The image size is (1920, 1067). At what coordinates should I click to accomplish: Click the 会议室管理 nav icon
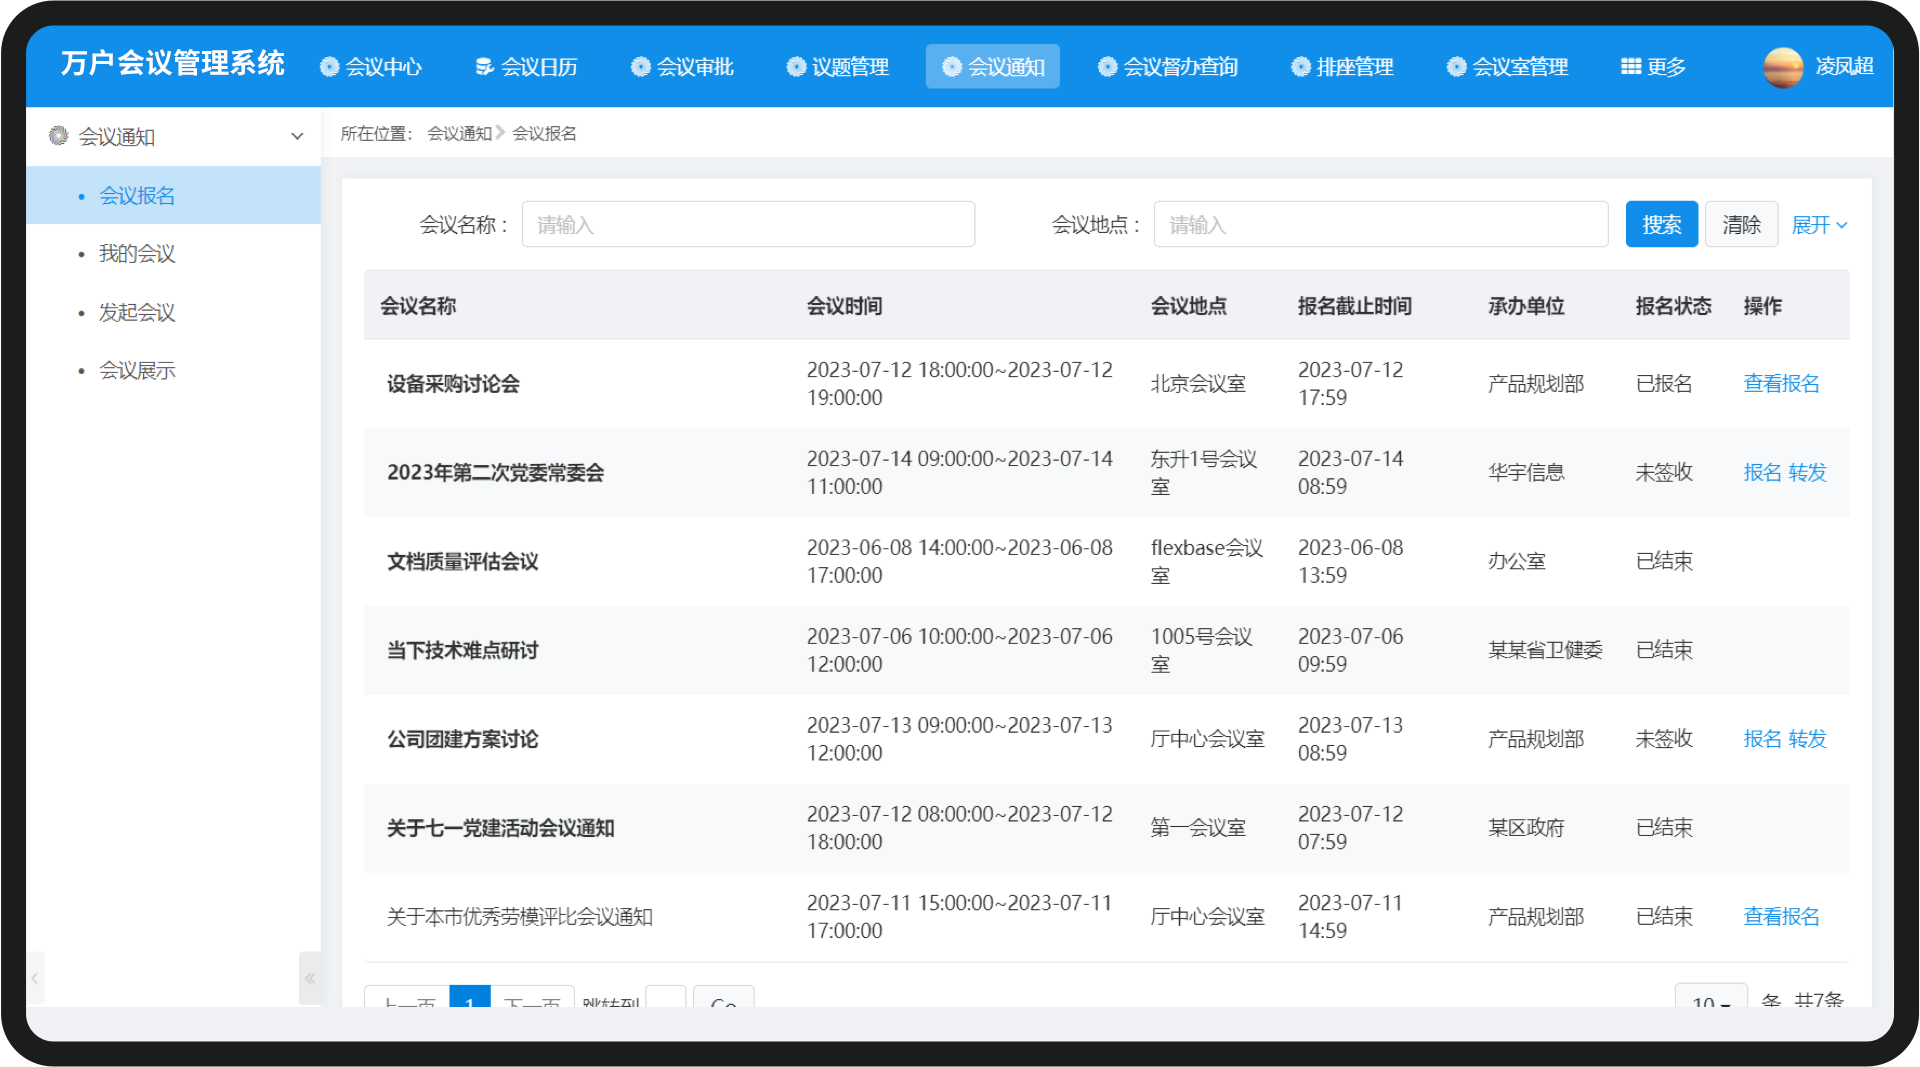tap(1456, 67)
